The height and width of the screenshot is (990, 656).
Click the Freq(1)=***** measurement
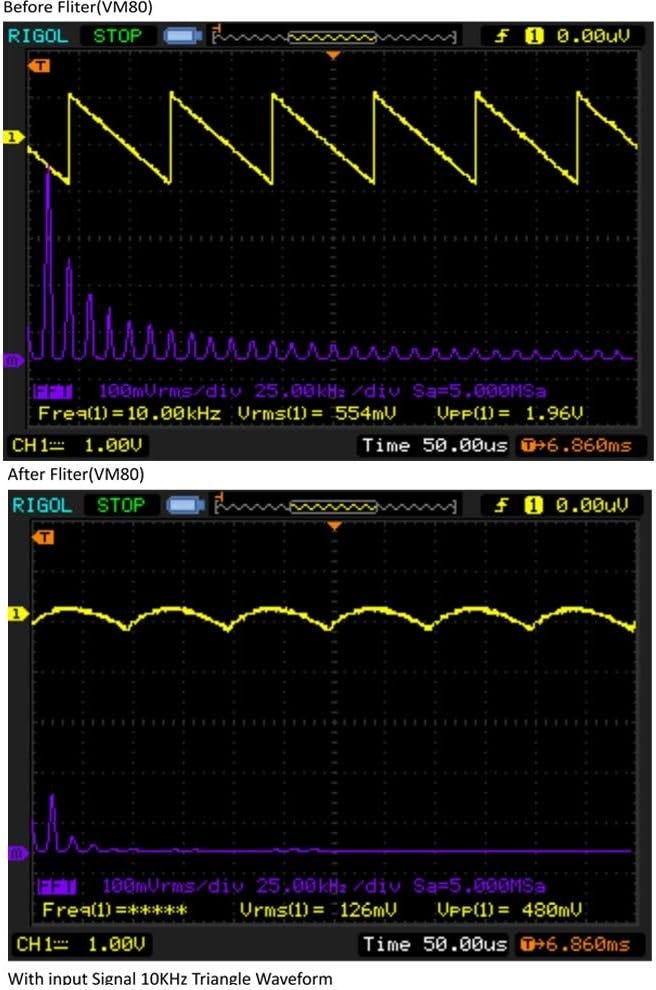pos(114,910)
